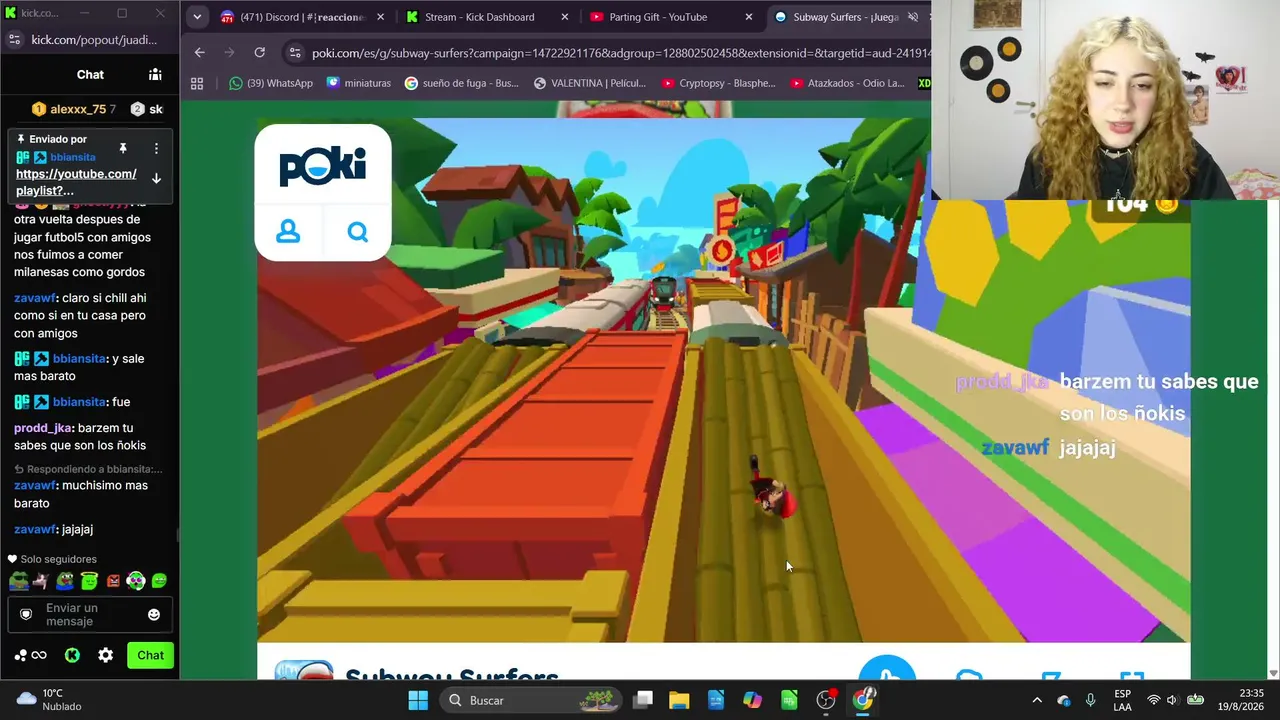Close the Kick Dashboard tab
1280x720 pixels.
click(x=565, y=17)
